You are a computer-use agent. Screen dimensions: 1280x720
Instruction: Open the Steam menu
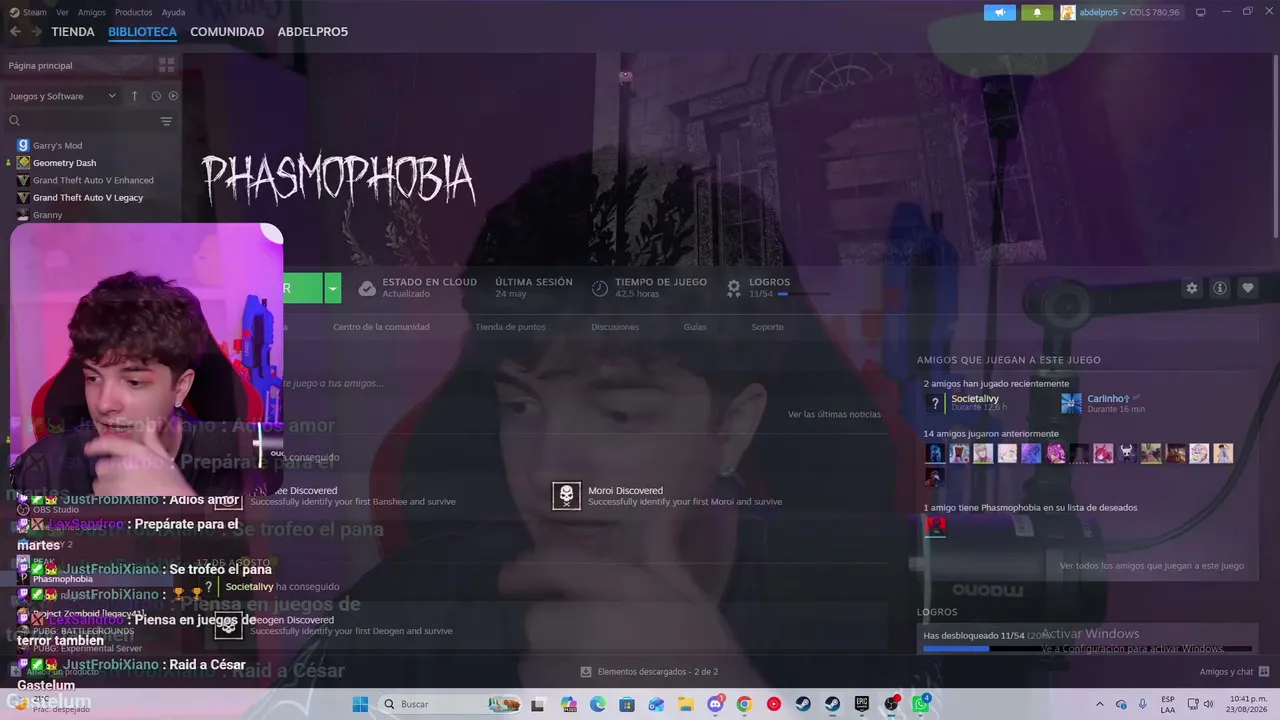click(x=34, y=12)
